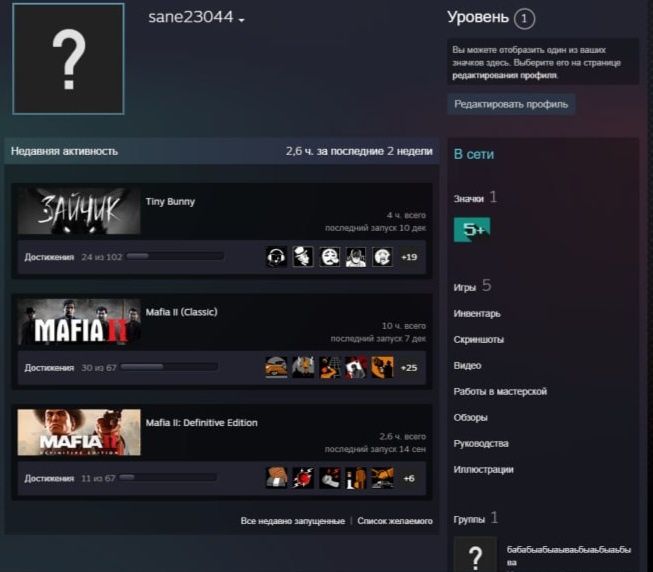Open the бабабыабыаывабыабыабы group name link
Screen dimensions: 653x572
(x=569, y=556)
